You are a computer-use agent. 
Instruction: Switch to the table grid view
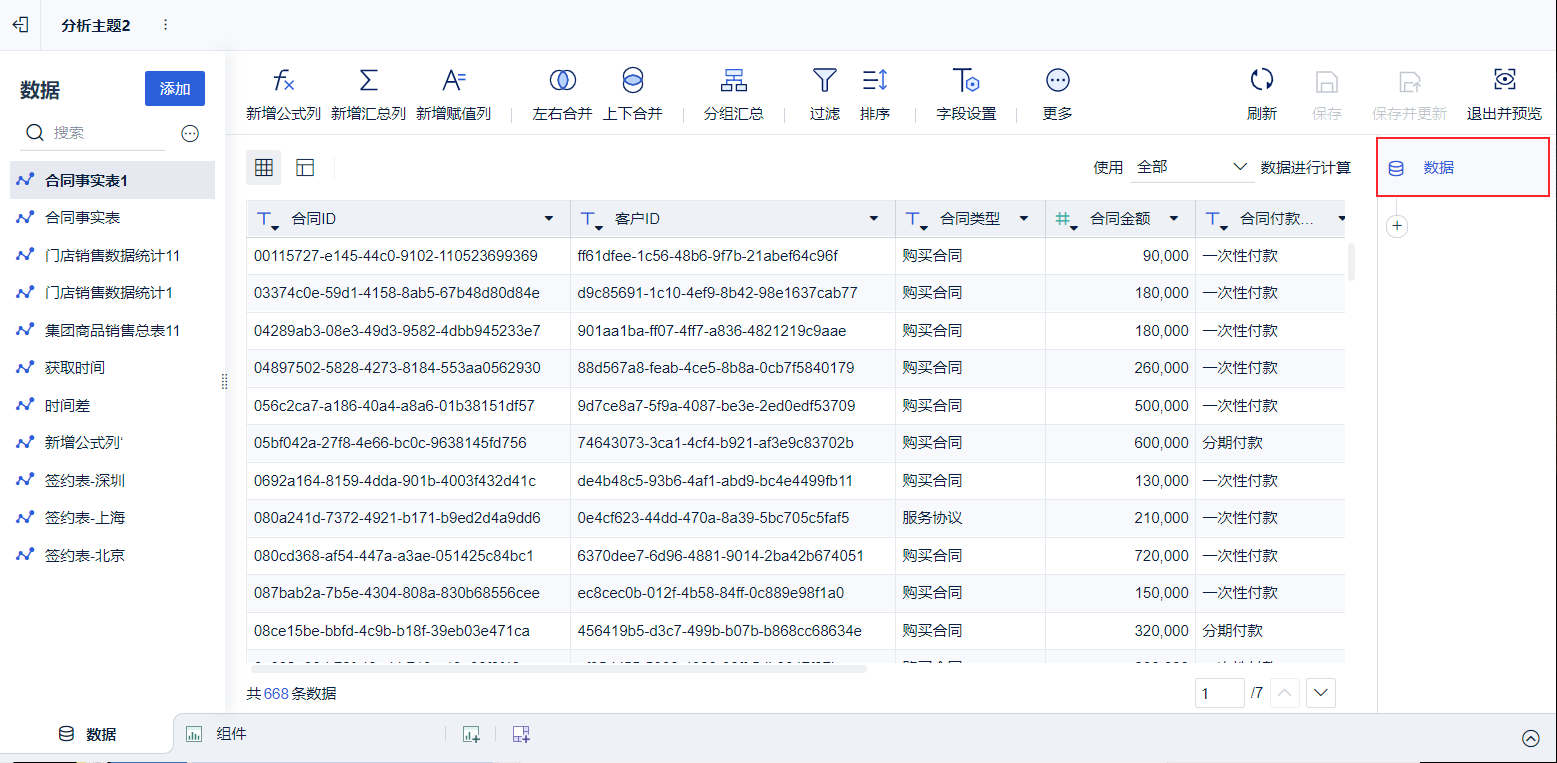(264, 168)
